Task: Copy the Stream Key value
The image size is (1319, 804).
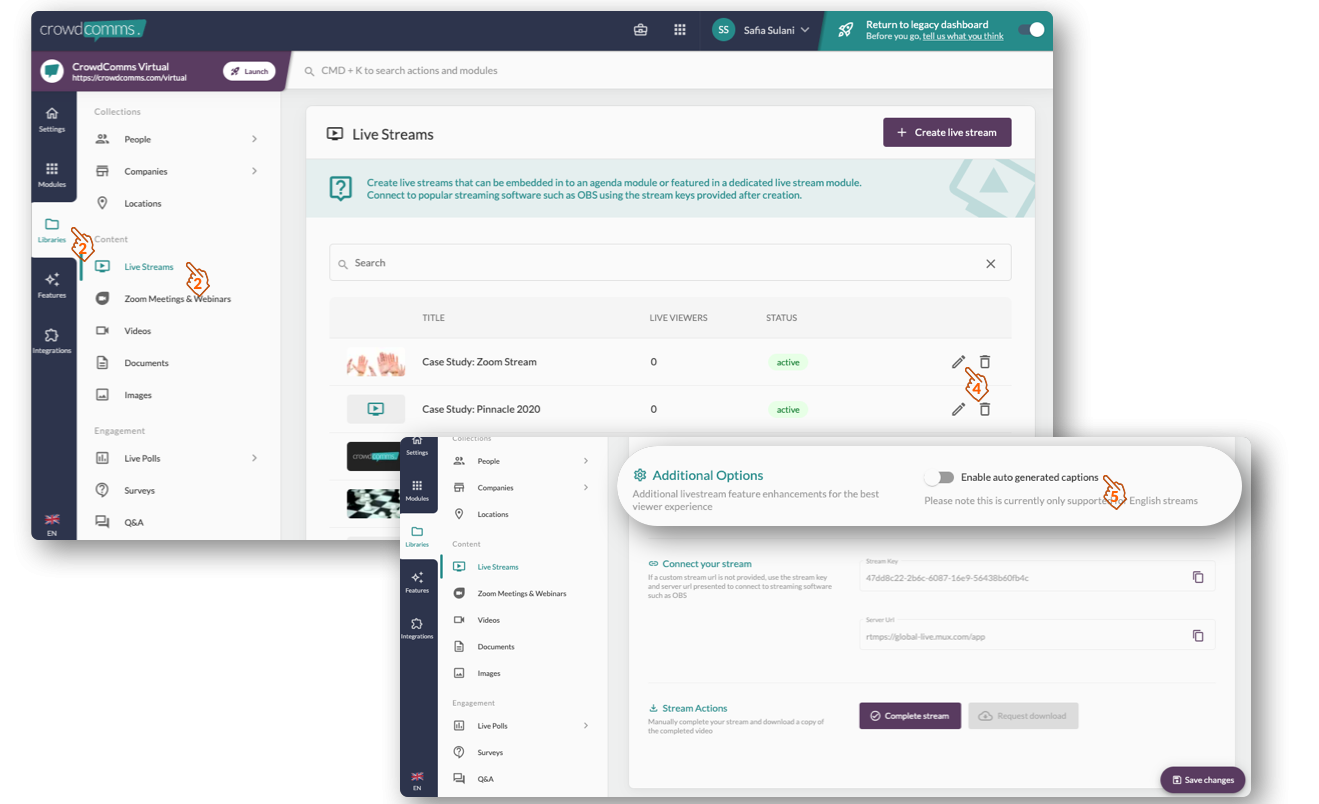Action: point(1198,577)
